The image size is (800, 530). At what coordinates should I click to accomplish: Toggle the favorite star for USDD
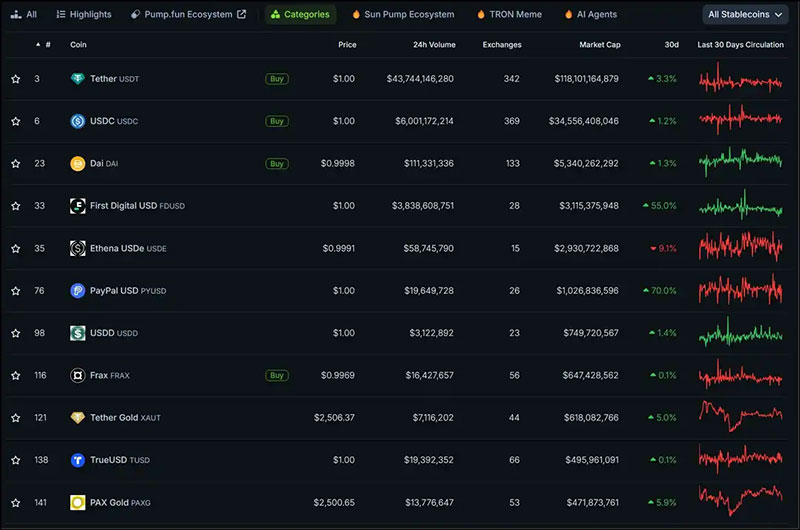click(x=16, y=333)
